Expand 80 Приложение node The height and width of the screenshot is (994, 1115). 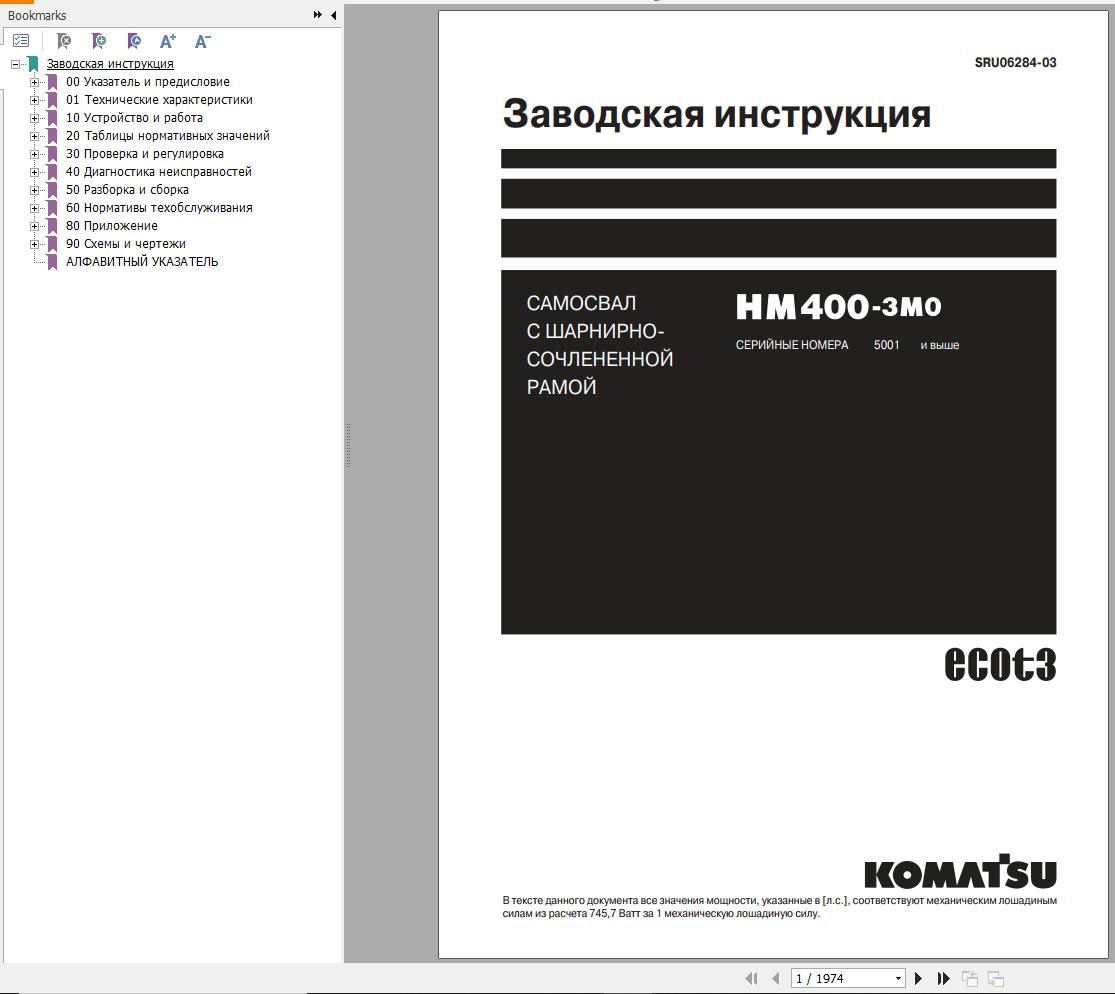point(34,226)
